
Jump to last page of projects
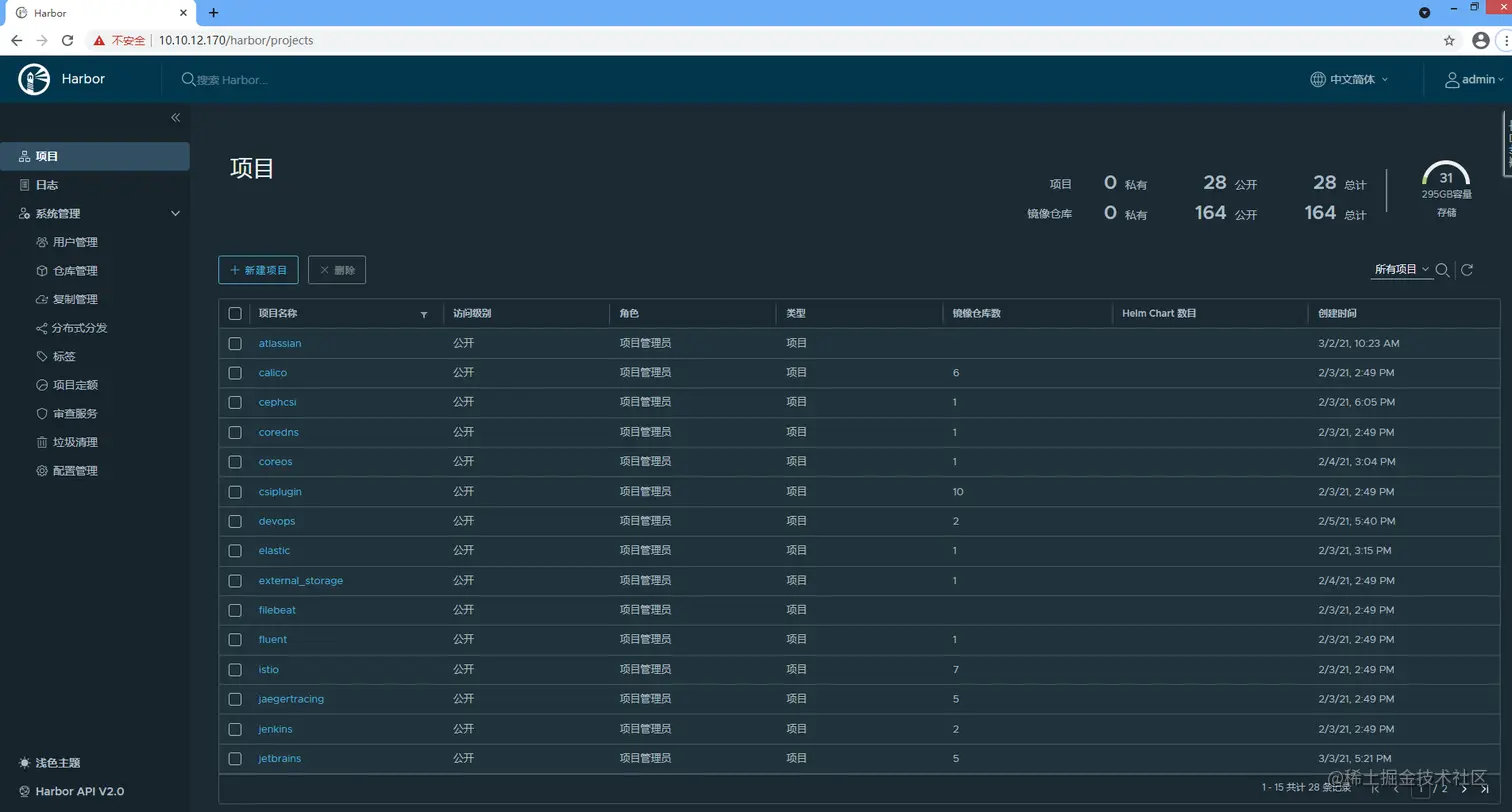[x=1485, y=789]
